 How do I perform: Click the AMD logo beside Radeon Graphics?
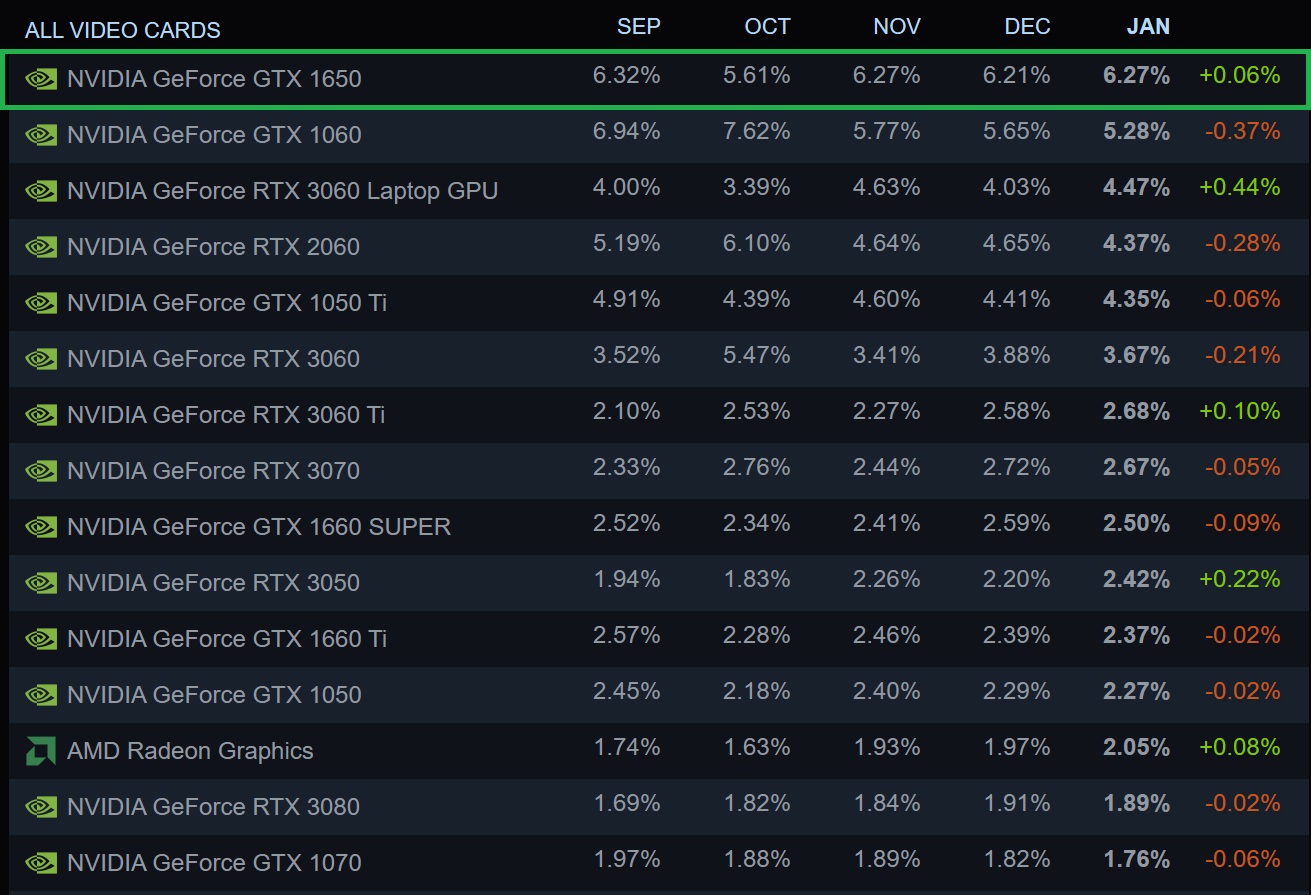tap(41, 751)
